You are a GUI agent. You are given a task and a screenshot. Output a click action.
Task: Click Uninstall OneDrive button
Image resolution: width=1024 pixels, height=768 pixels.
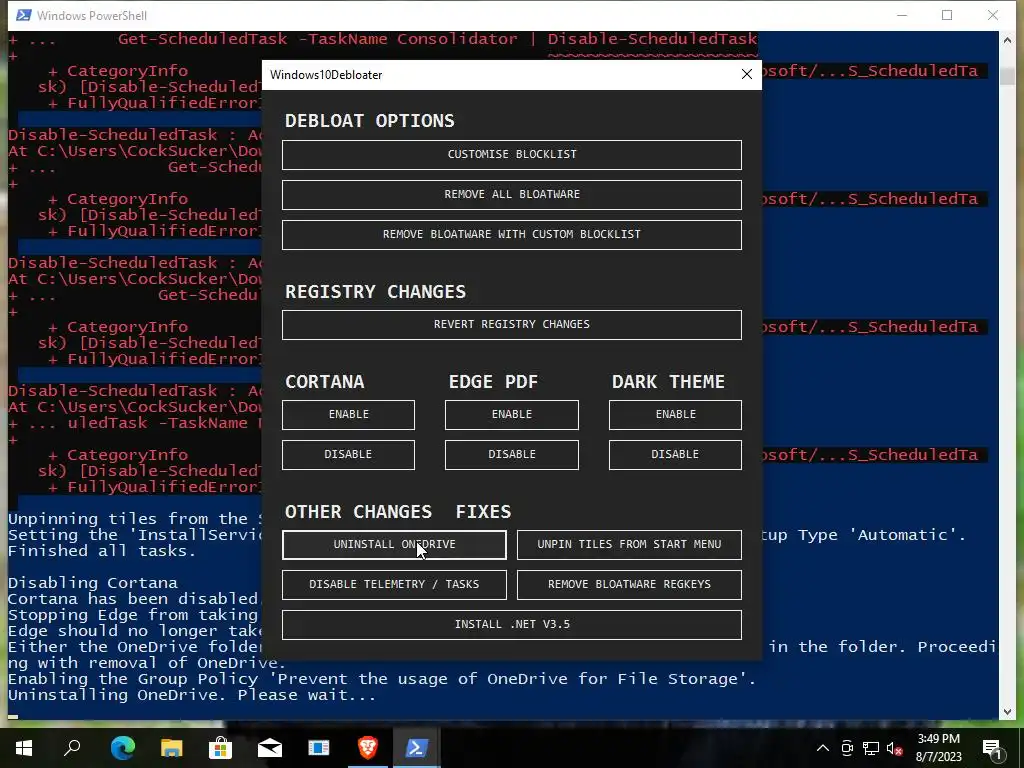pyautogui.click(x=394, y=545)
